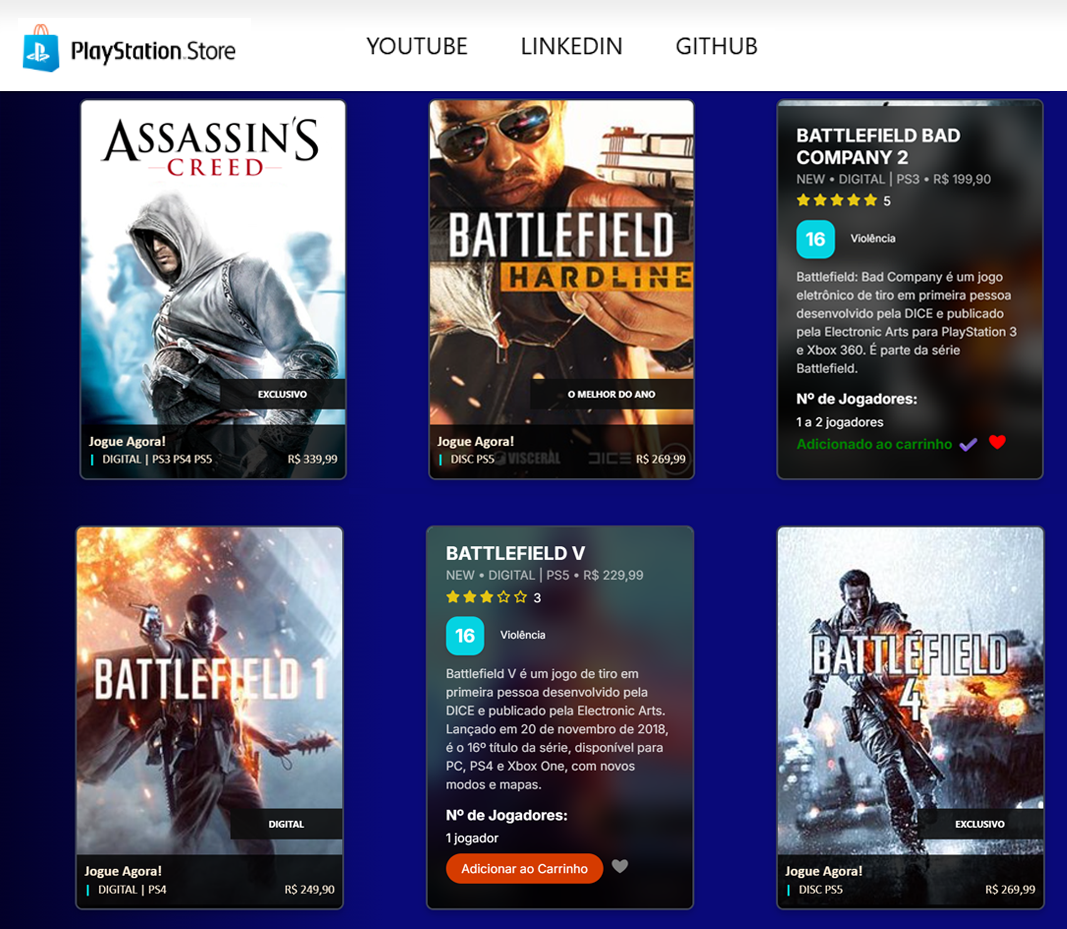Click the O MELHOR DO ANO badge
Image resolution: width=1067 pixels, height=929 pixels.
(x=612, y=394)
